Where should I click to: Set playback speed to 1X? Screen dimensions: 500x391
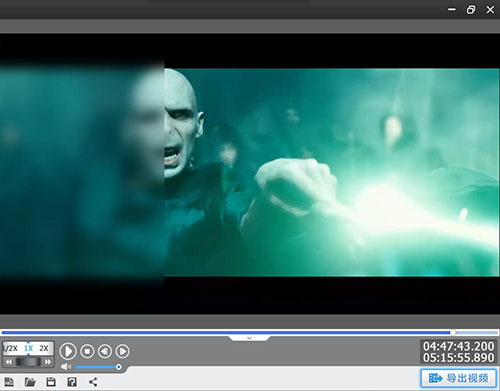coord(28,349)
